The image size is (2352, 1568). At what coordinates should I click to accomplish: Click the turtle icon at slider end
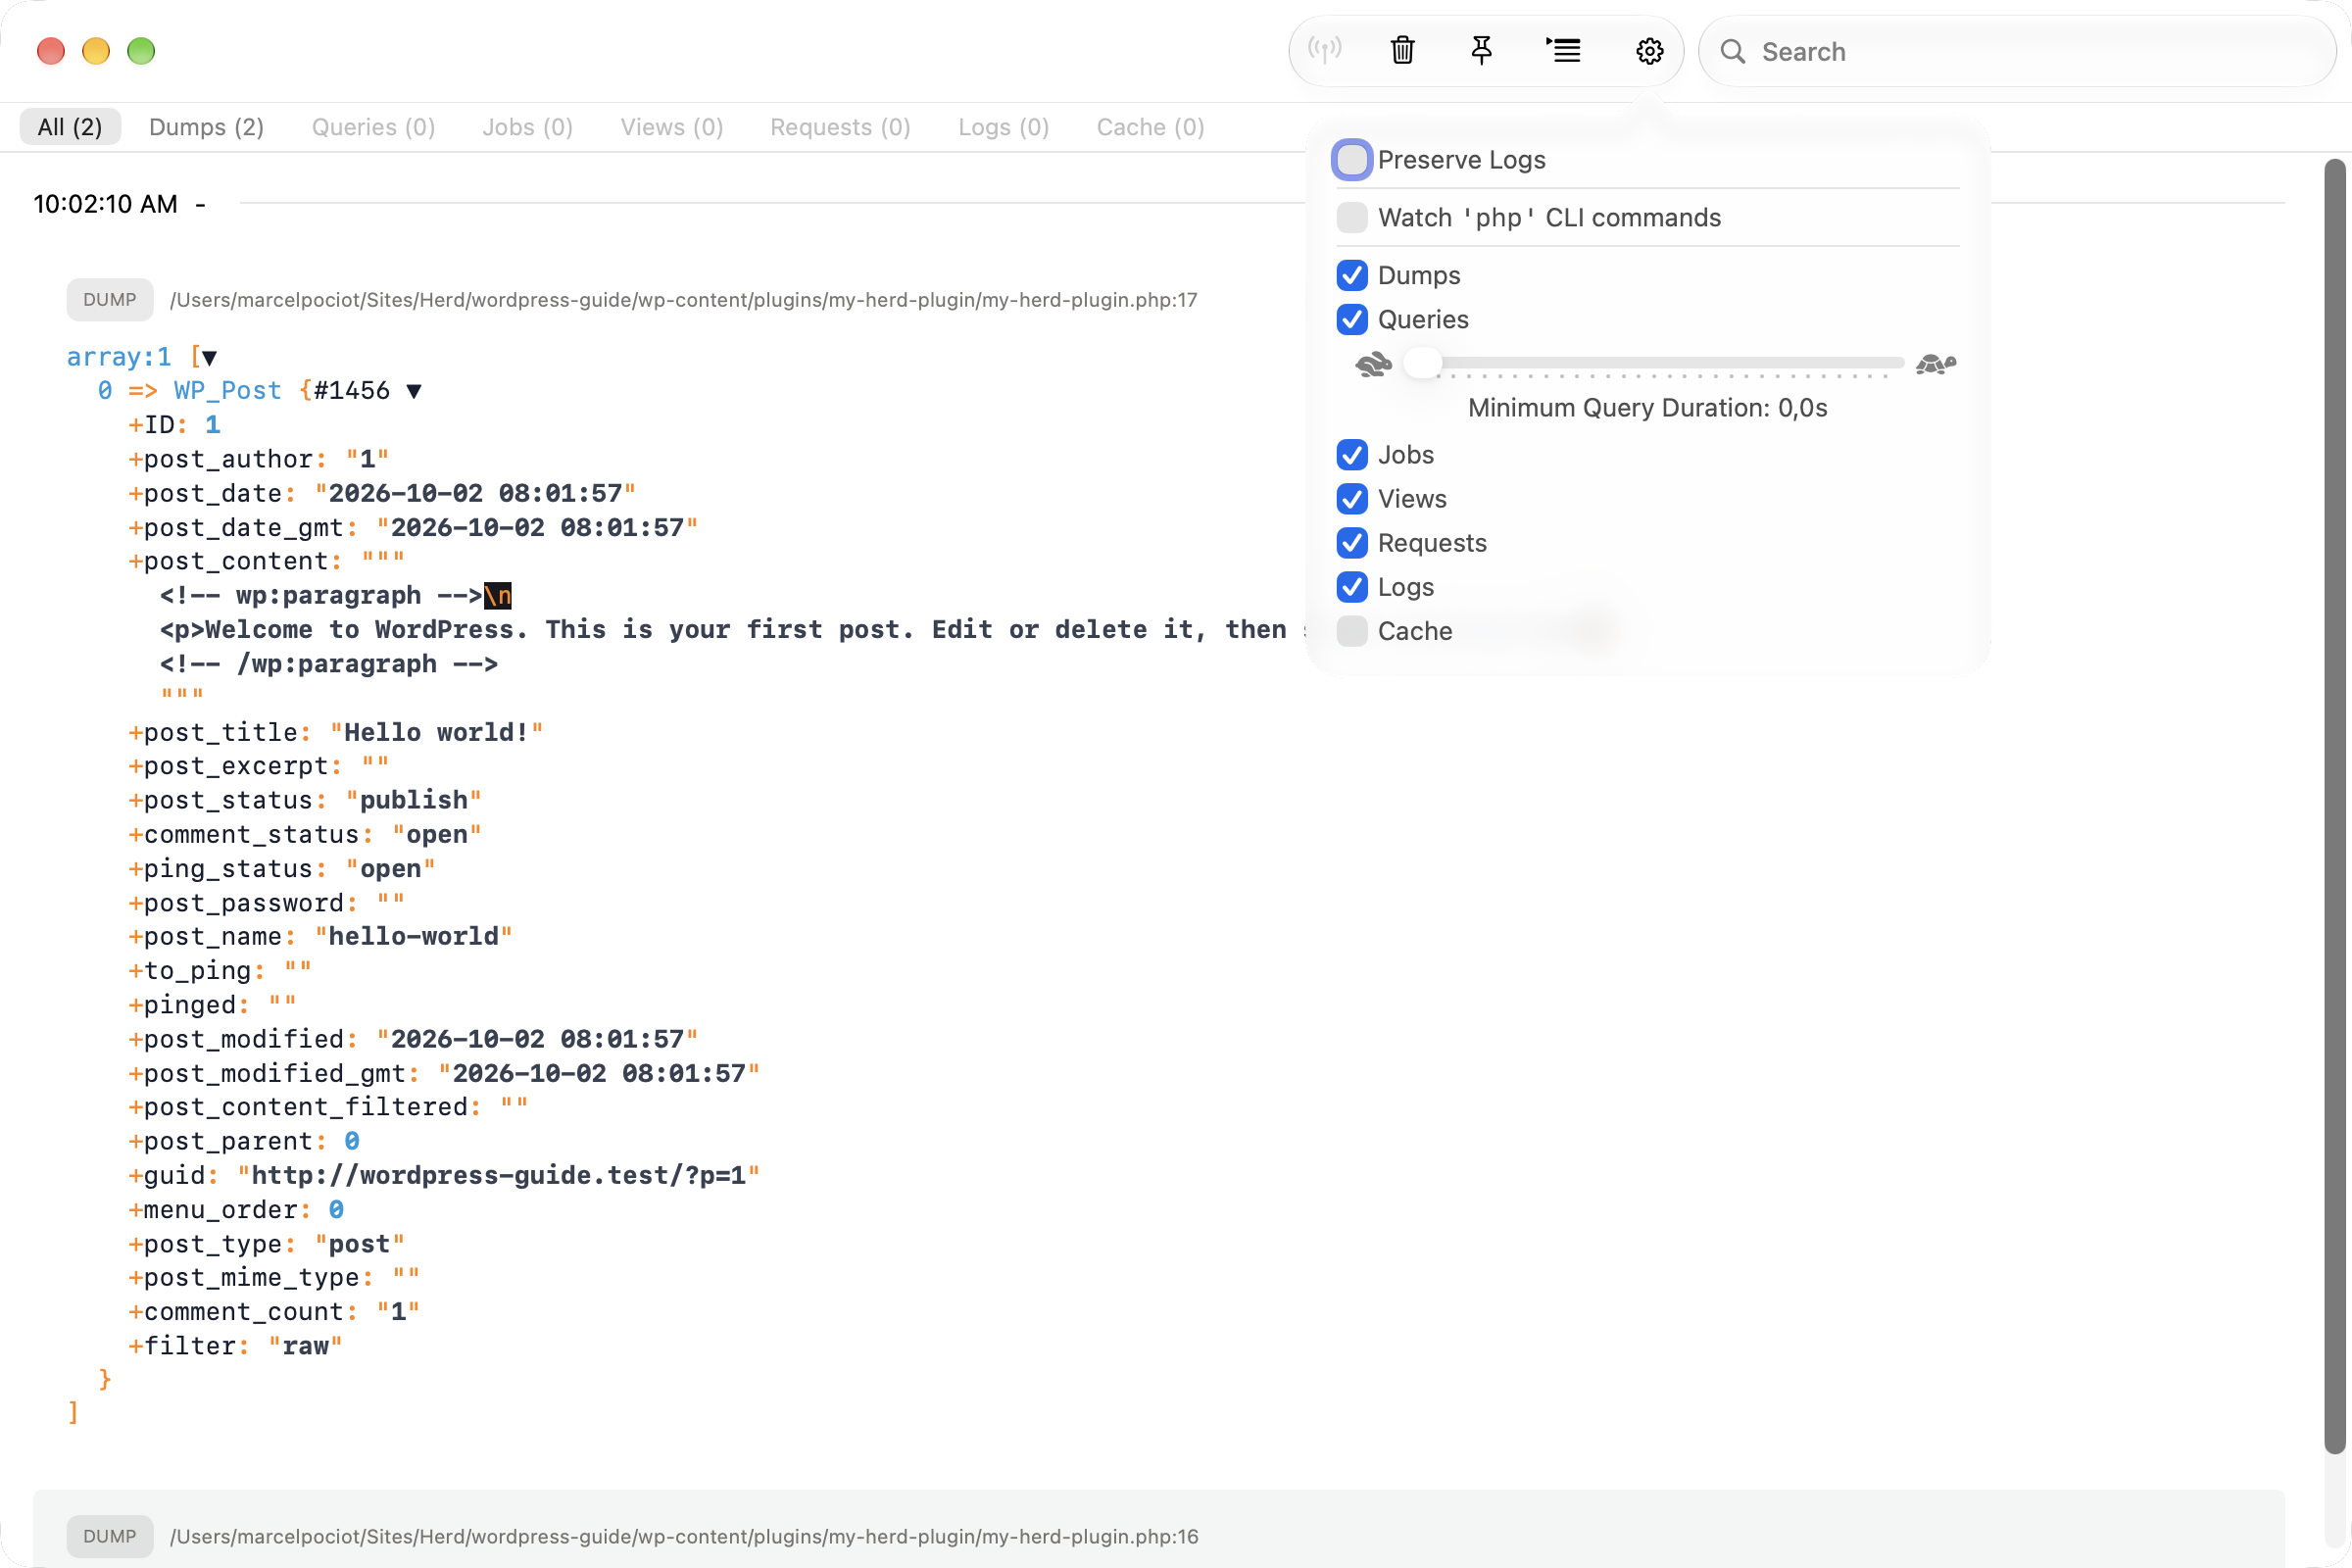click(1935, 364)
